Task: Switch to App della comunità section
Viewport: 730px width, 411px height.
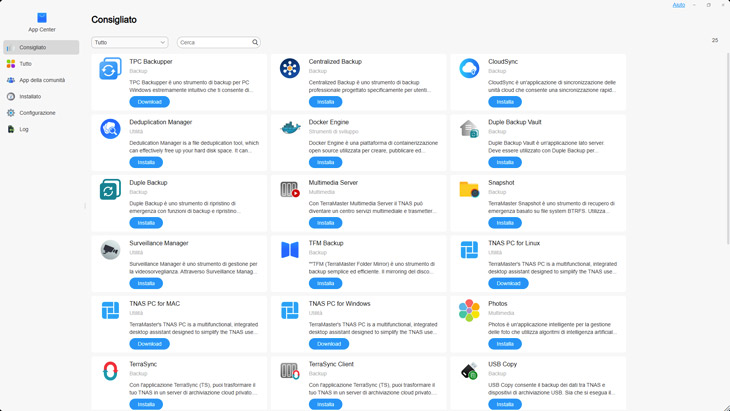Action: (x=41, y=80)
